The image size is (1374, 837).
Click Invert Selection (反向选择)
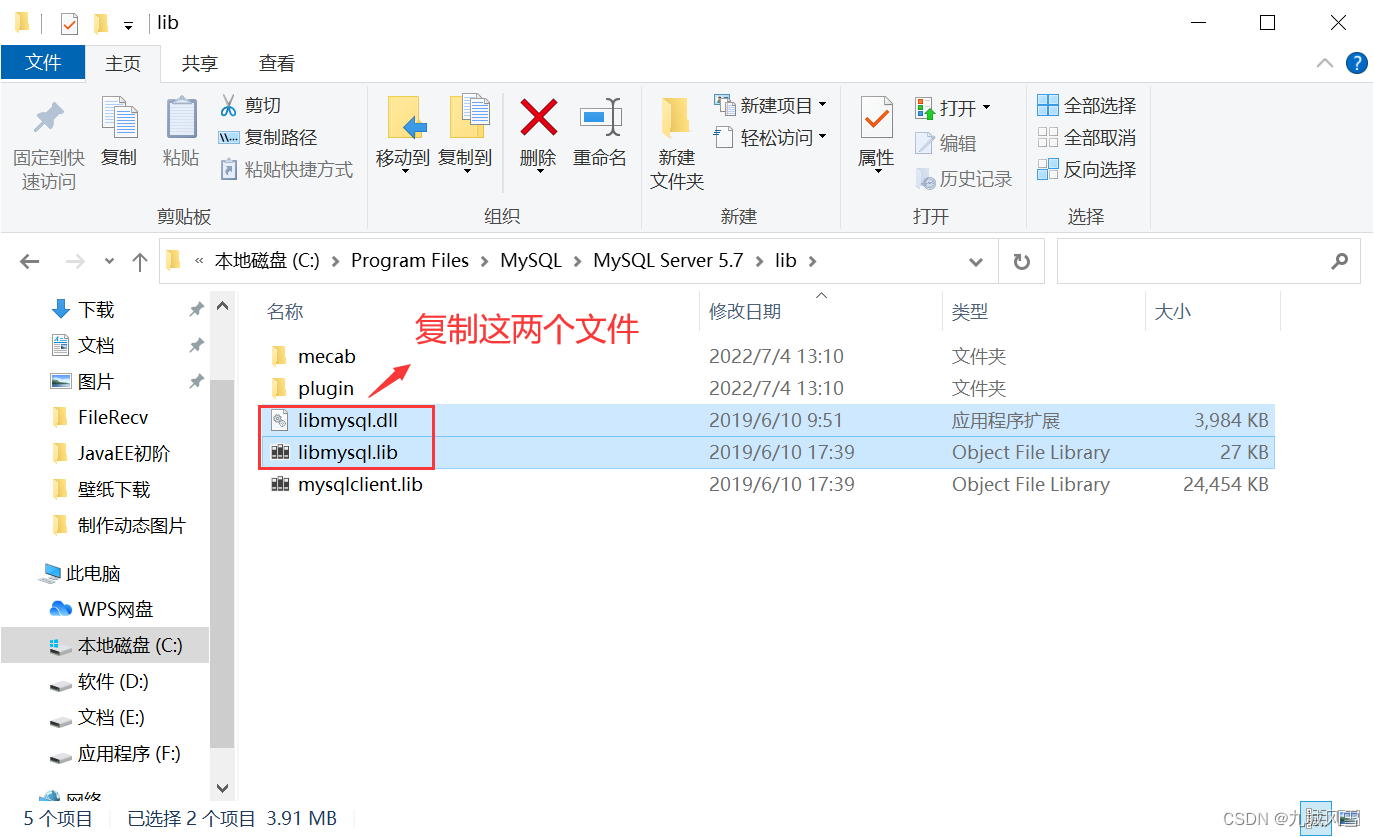click(x=1087, y=169)
